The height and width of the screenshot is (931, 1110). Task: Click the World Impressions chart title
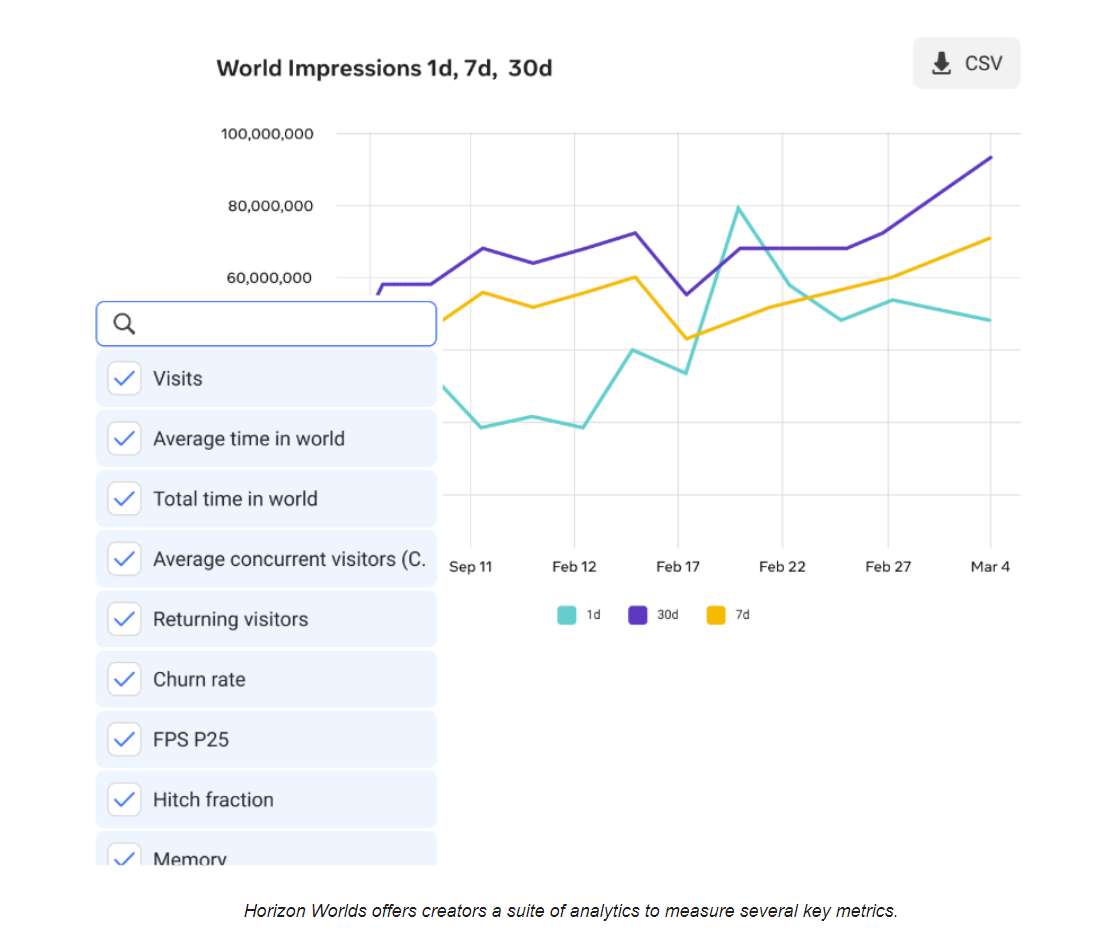coord(384,69)
